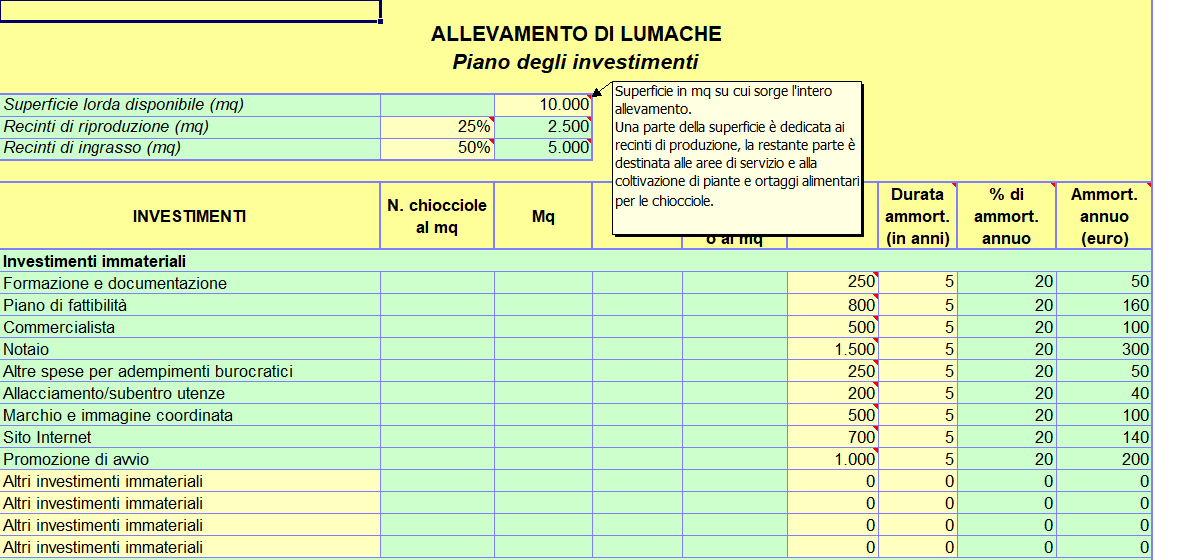Select the 2.500 mq cell
Viewport: 1186px width, 560px height.
pos(543,126)
